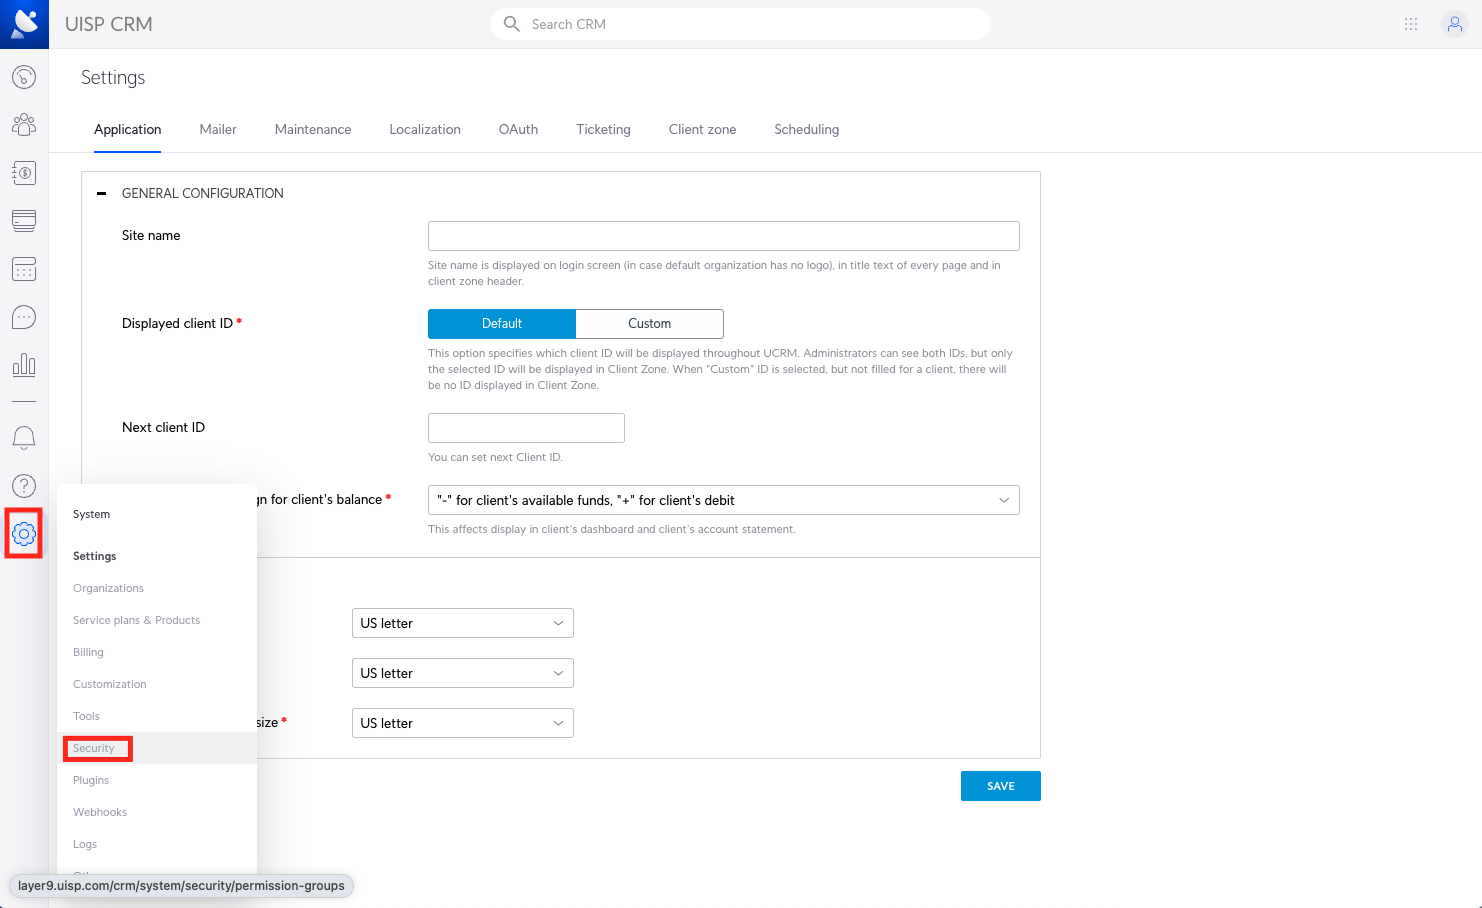The image size is (1482, 908).
Task: Click the Next client ID input field
Action: click(x=526, y=428)
